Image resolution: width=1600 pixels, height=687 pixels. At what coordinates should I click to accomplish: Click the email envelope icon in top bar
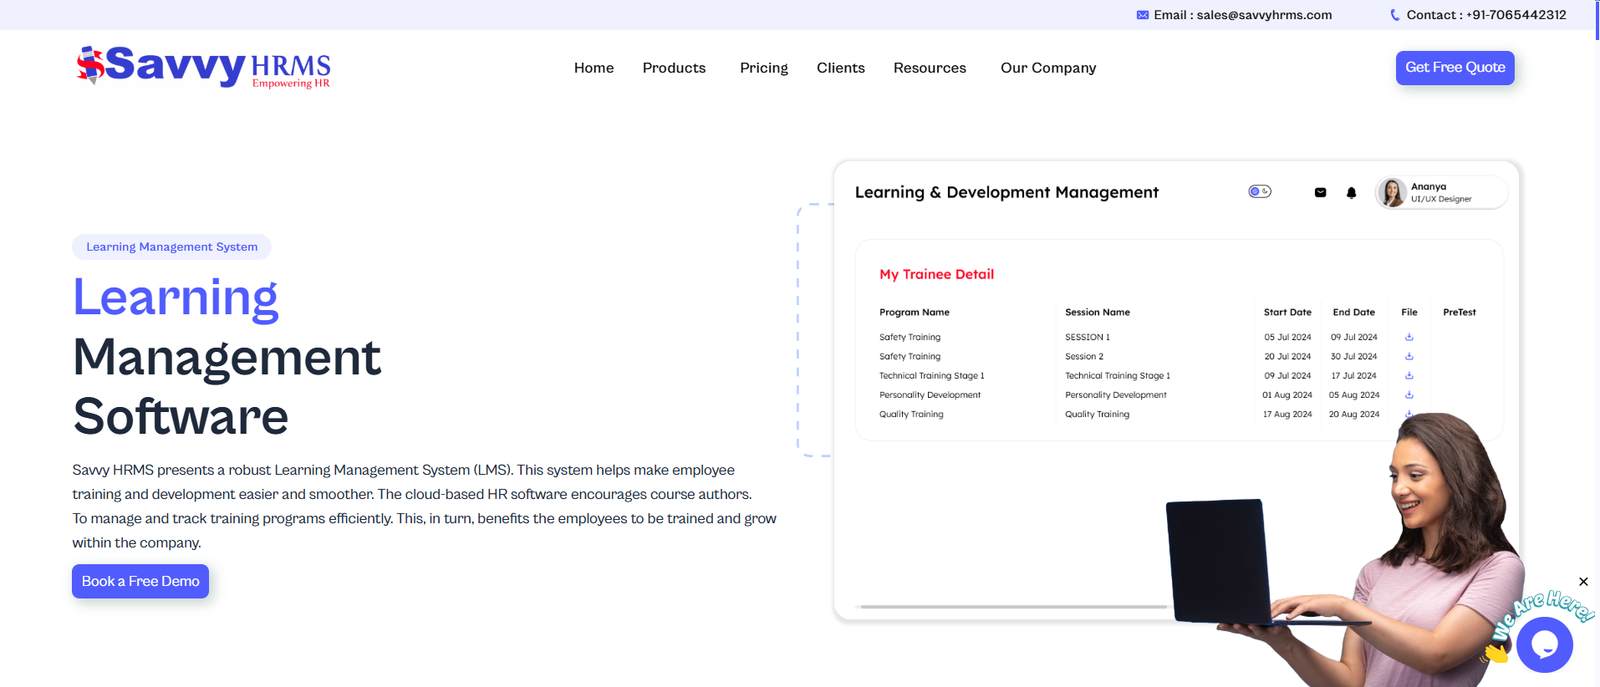coord(1142,15)
